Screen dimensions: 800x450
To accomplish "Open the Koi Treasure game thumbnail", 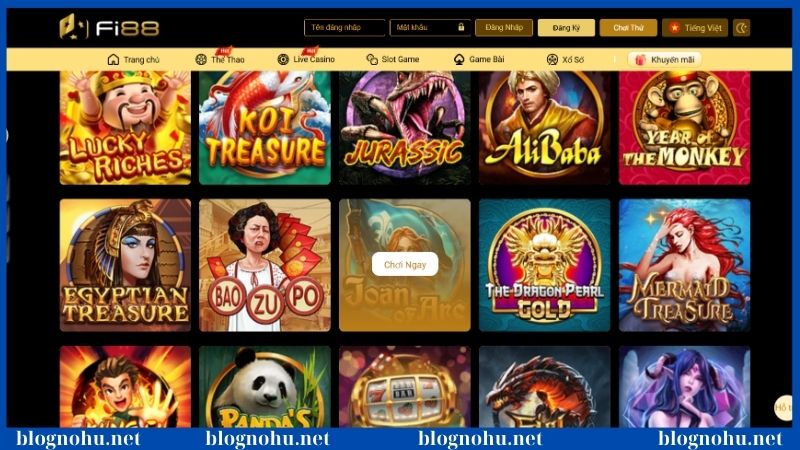I will [x=265, y=128].
